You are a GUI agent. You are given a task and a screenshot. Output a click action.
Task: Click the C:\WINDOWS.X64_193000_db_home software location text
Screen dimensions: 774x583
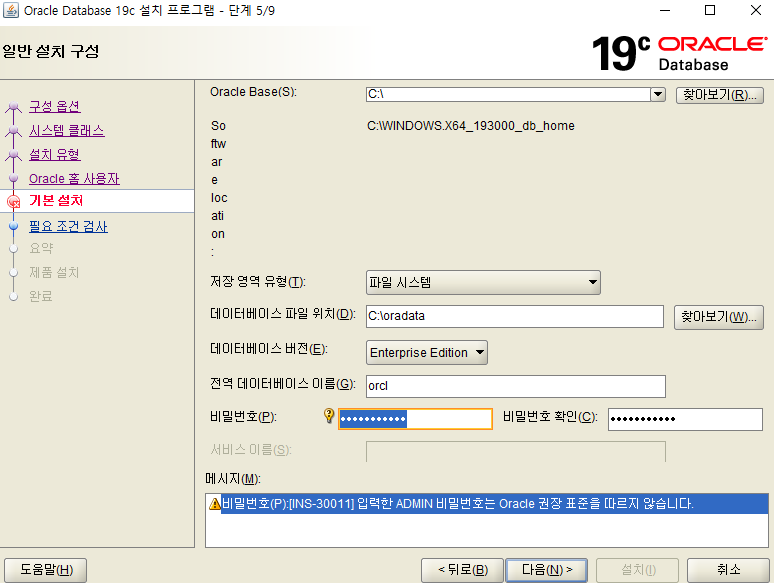click(470, 126)
